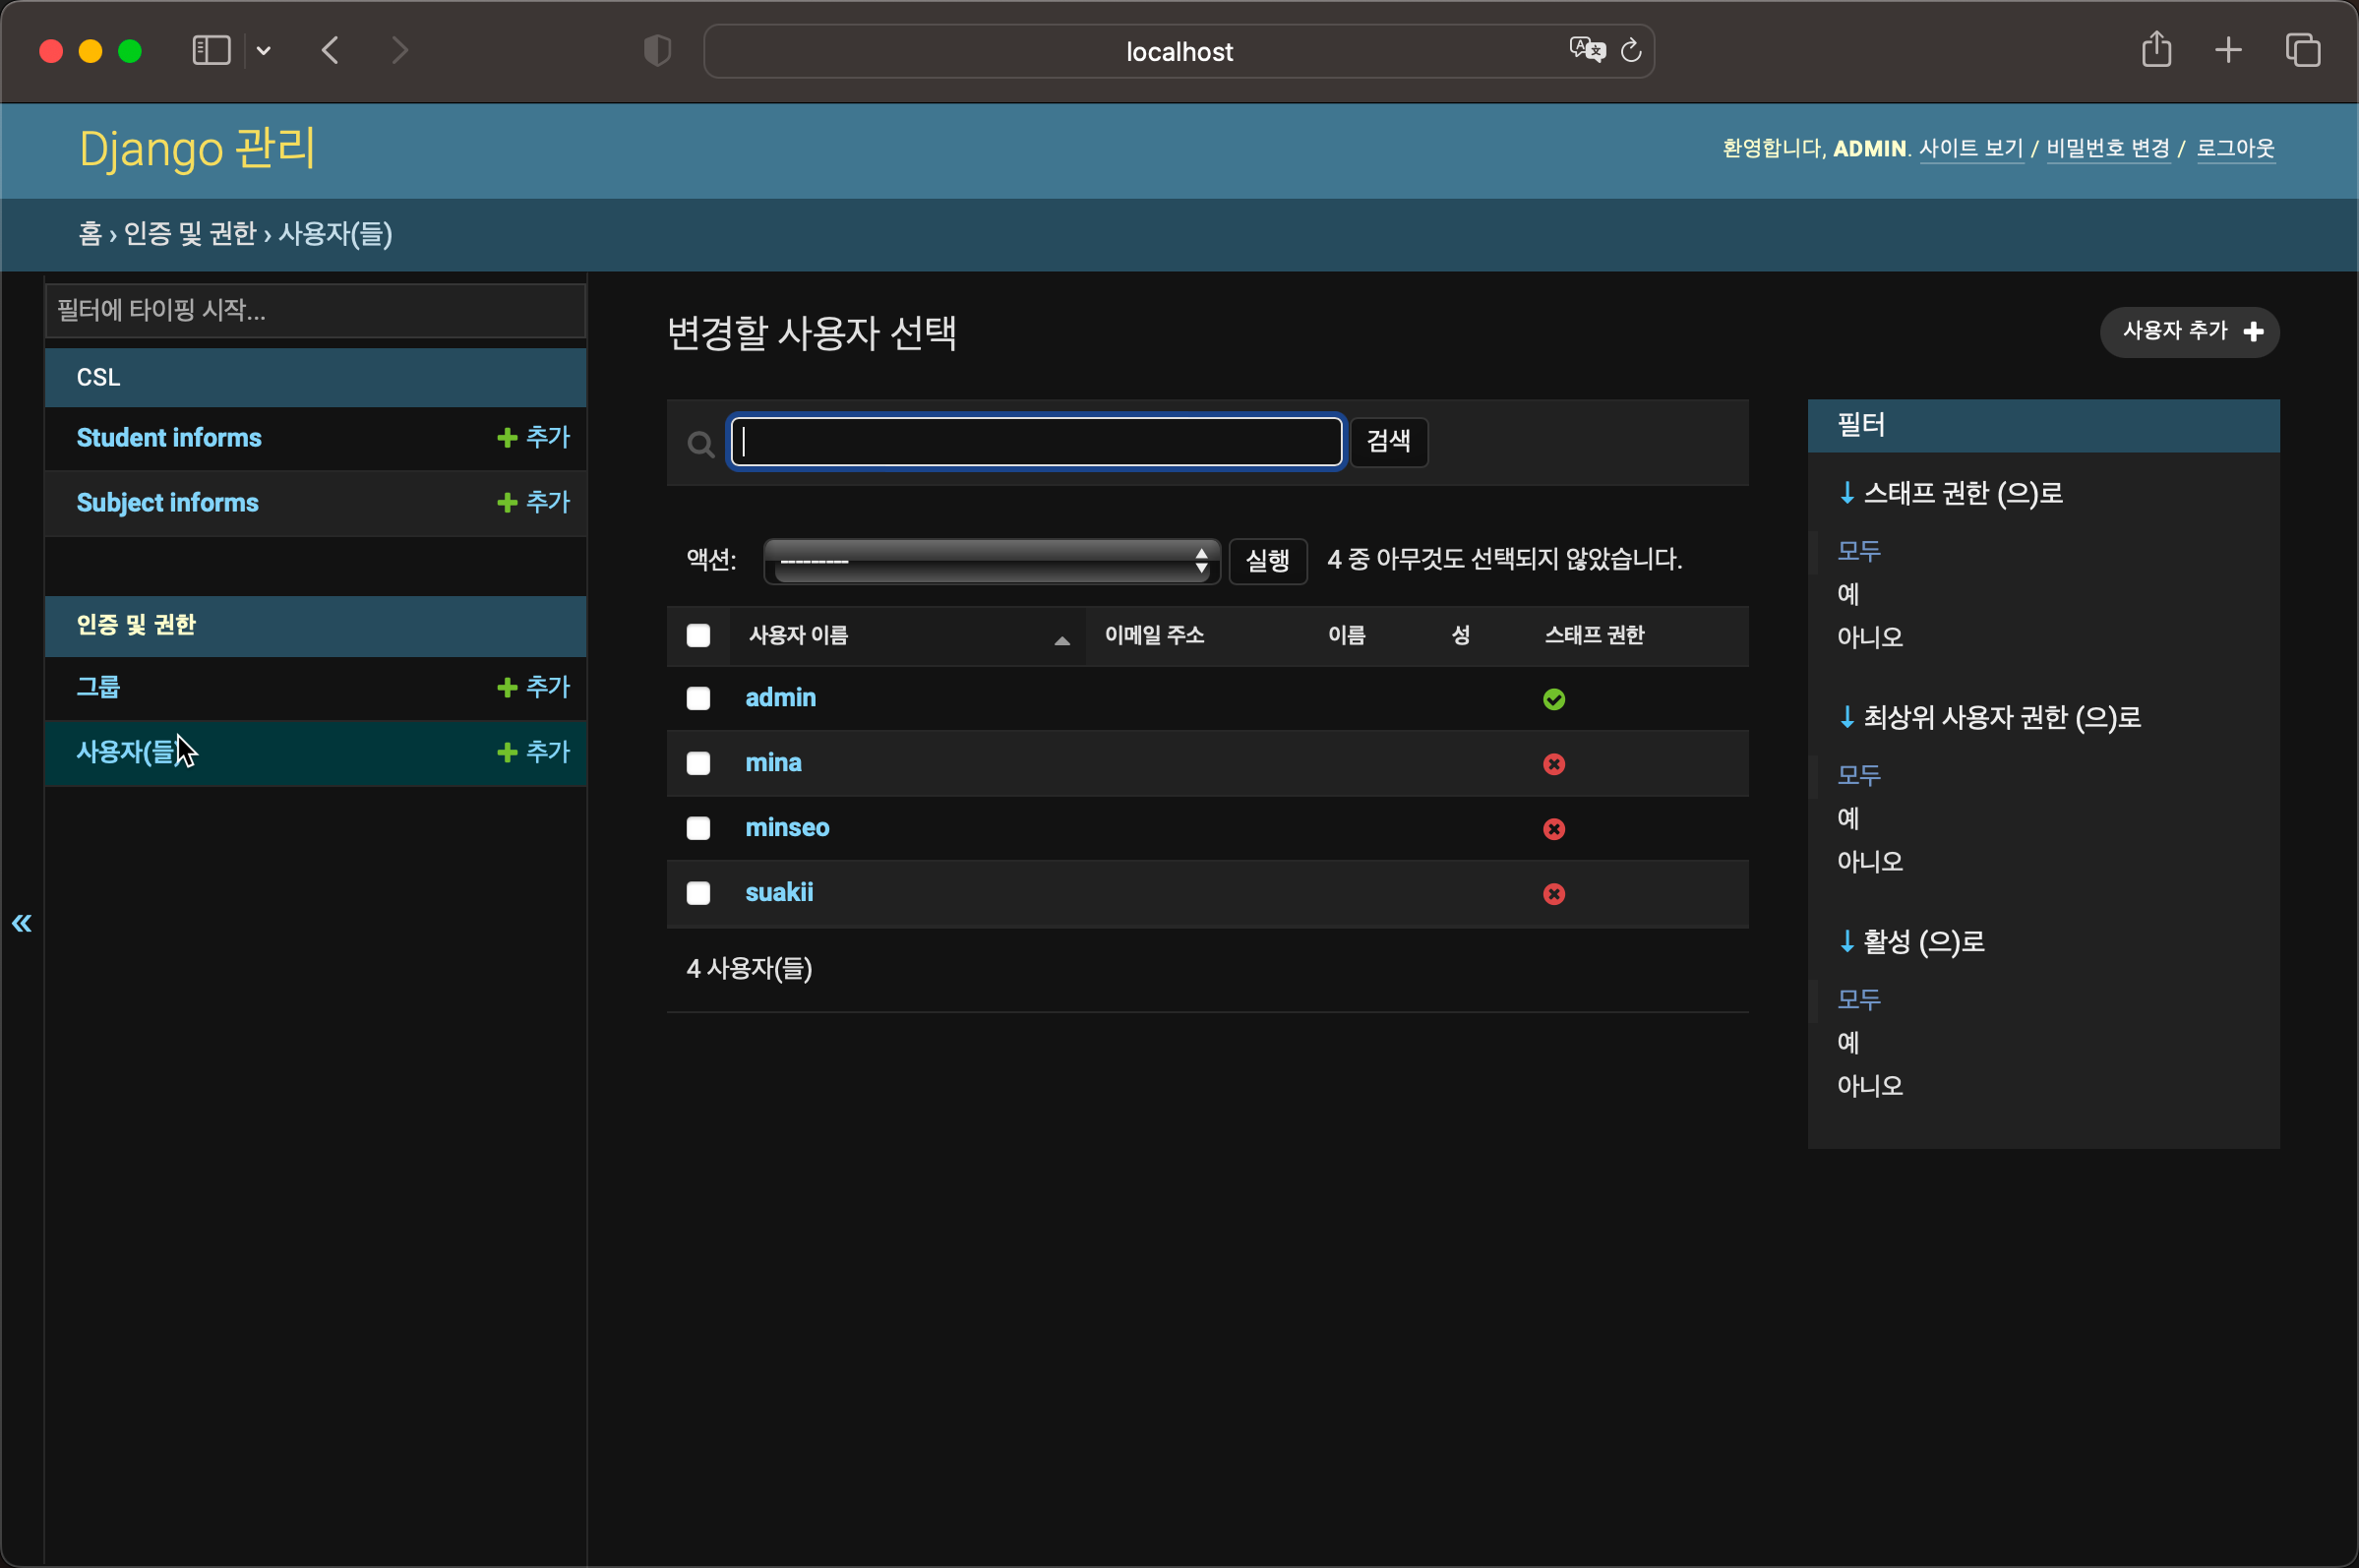Open Subject informs in the sidebar

pos(168,503)
